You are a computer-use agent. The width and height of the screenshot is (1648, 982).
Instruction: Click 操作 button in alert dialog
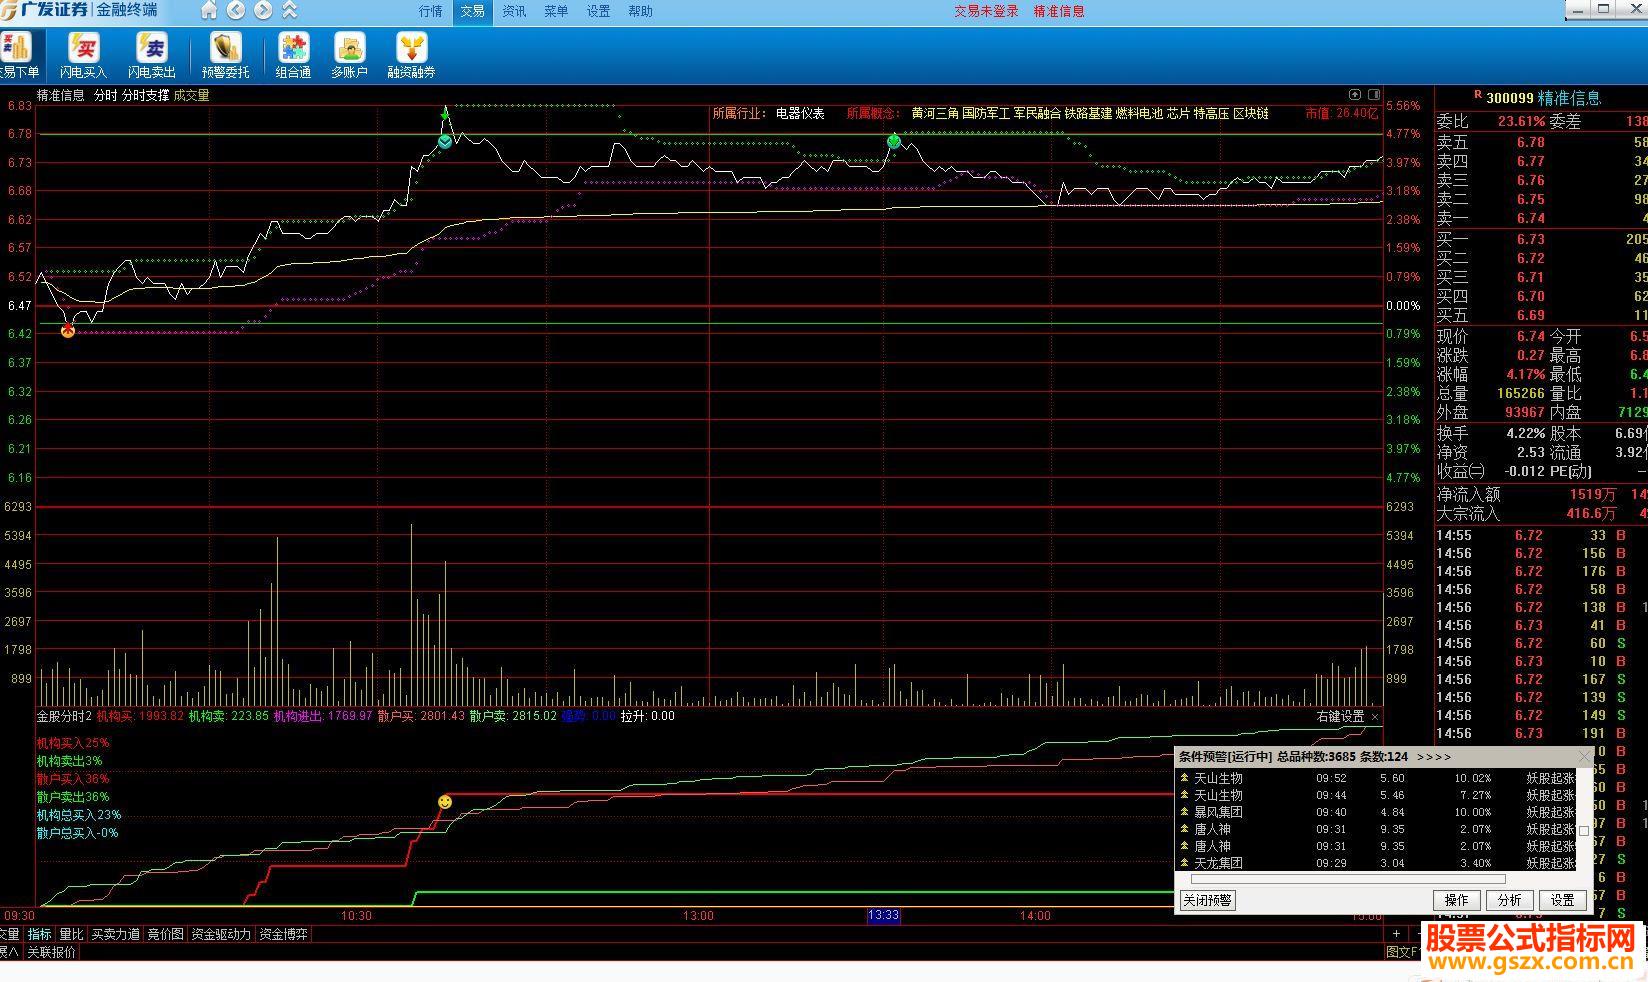(1456, 900)
